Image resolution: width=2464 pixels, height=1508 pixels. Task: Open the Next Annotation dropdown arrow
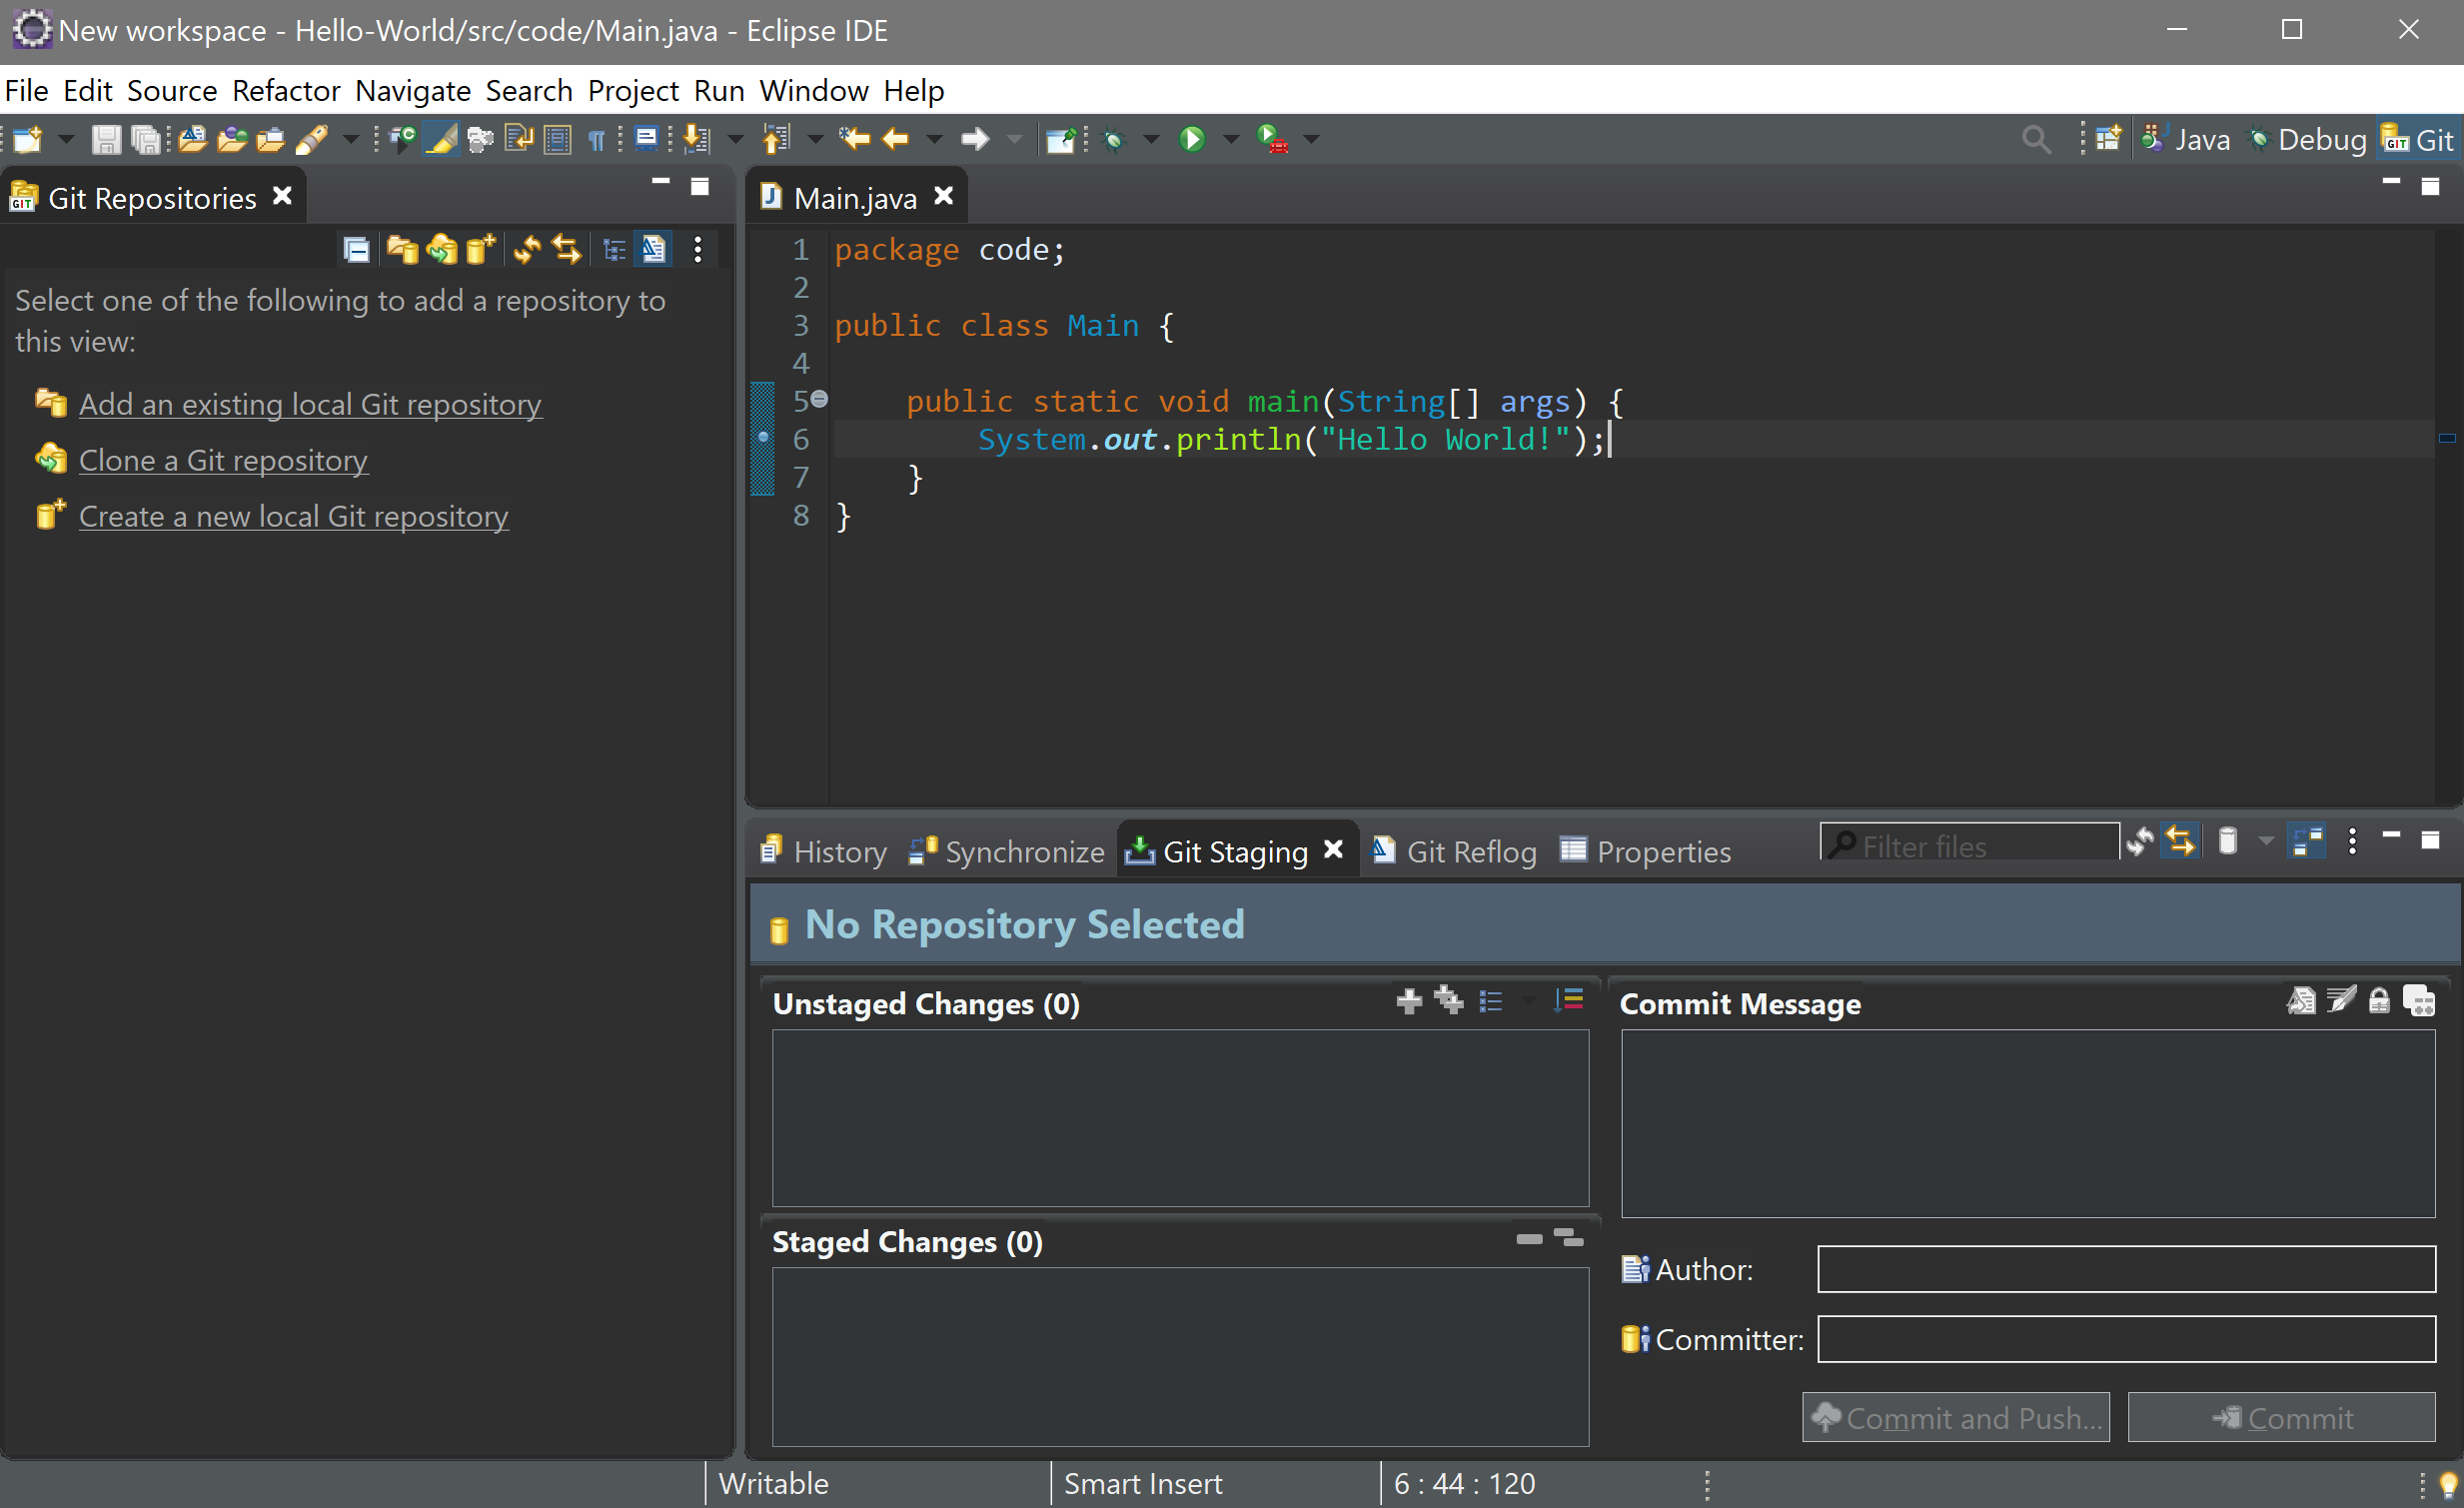click(x=736, y=139)
